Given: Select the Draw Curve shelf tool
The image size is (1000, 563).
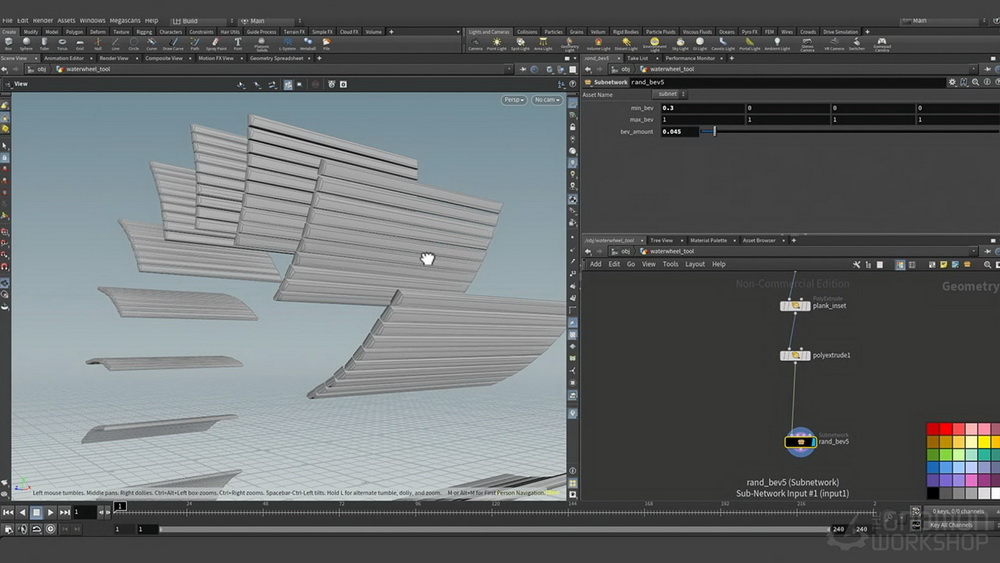Looking at the screenshot, I should tap(173, 43).
